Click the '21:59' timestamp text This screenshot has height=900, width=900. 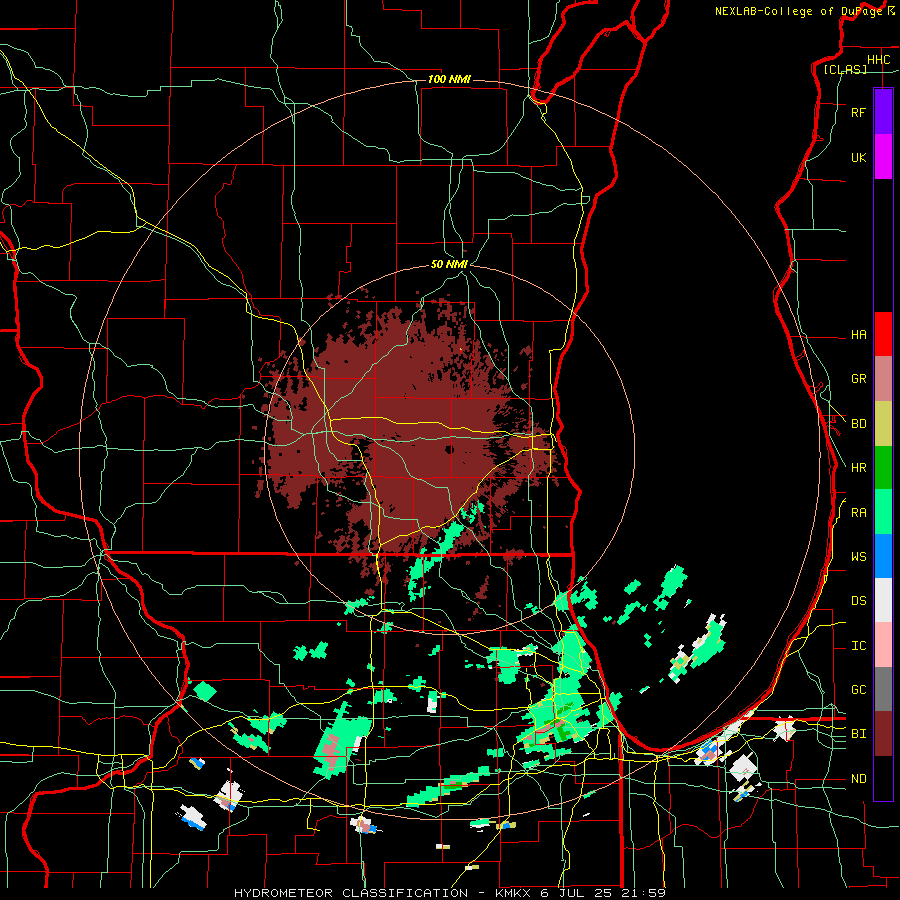point(643,893)
